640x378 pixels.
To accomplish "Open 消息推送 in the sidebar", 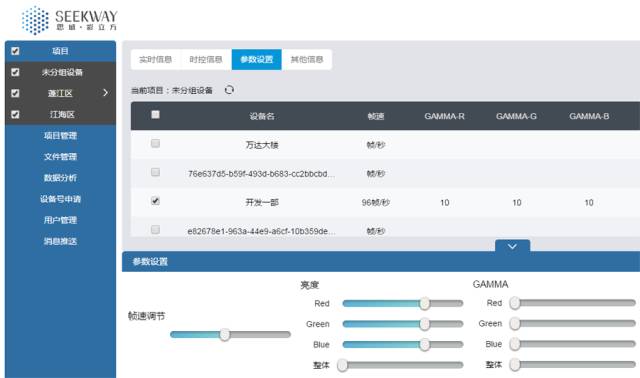I will (60, 241).
